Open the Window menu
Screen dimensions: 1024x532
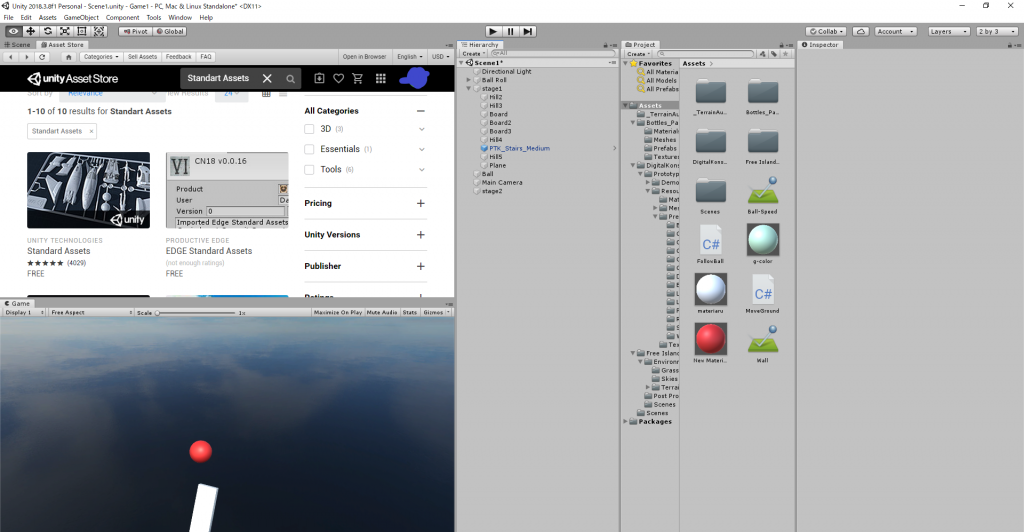coord(180,18)
